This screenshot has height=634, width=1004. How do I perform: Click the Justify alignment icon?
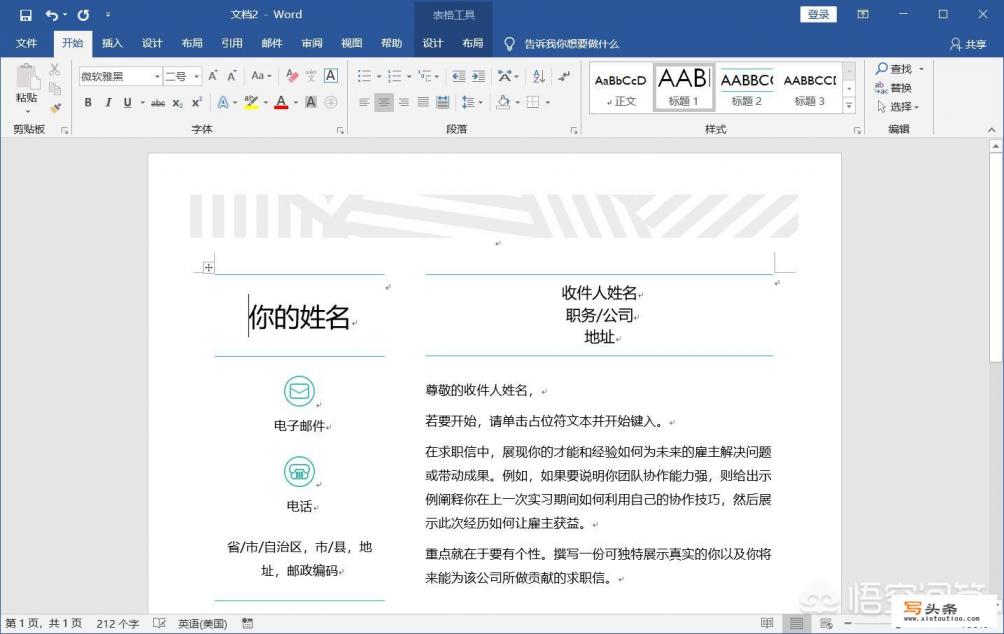pyautogui.click(x=423, y=102)
